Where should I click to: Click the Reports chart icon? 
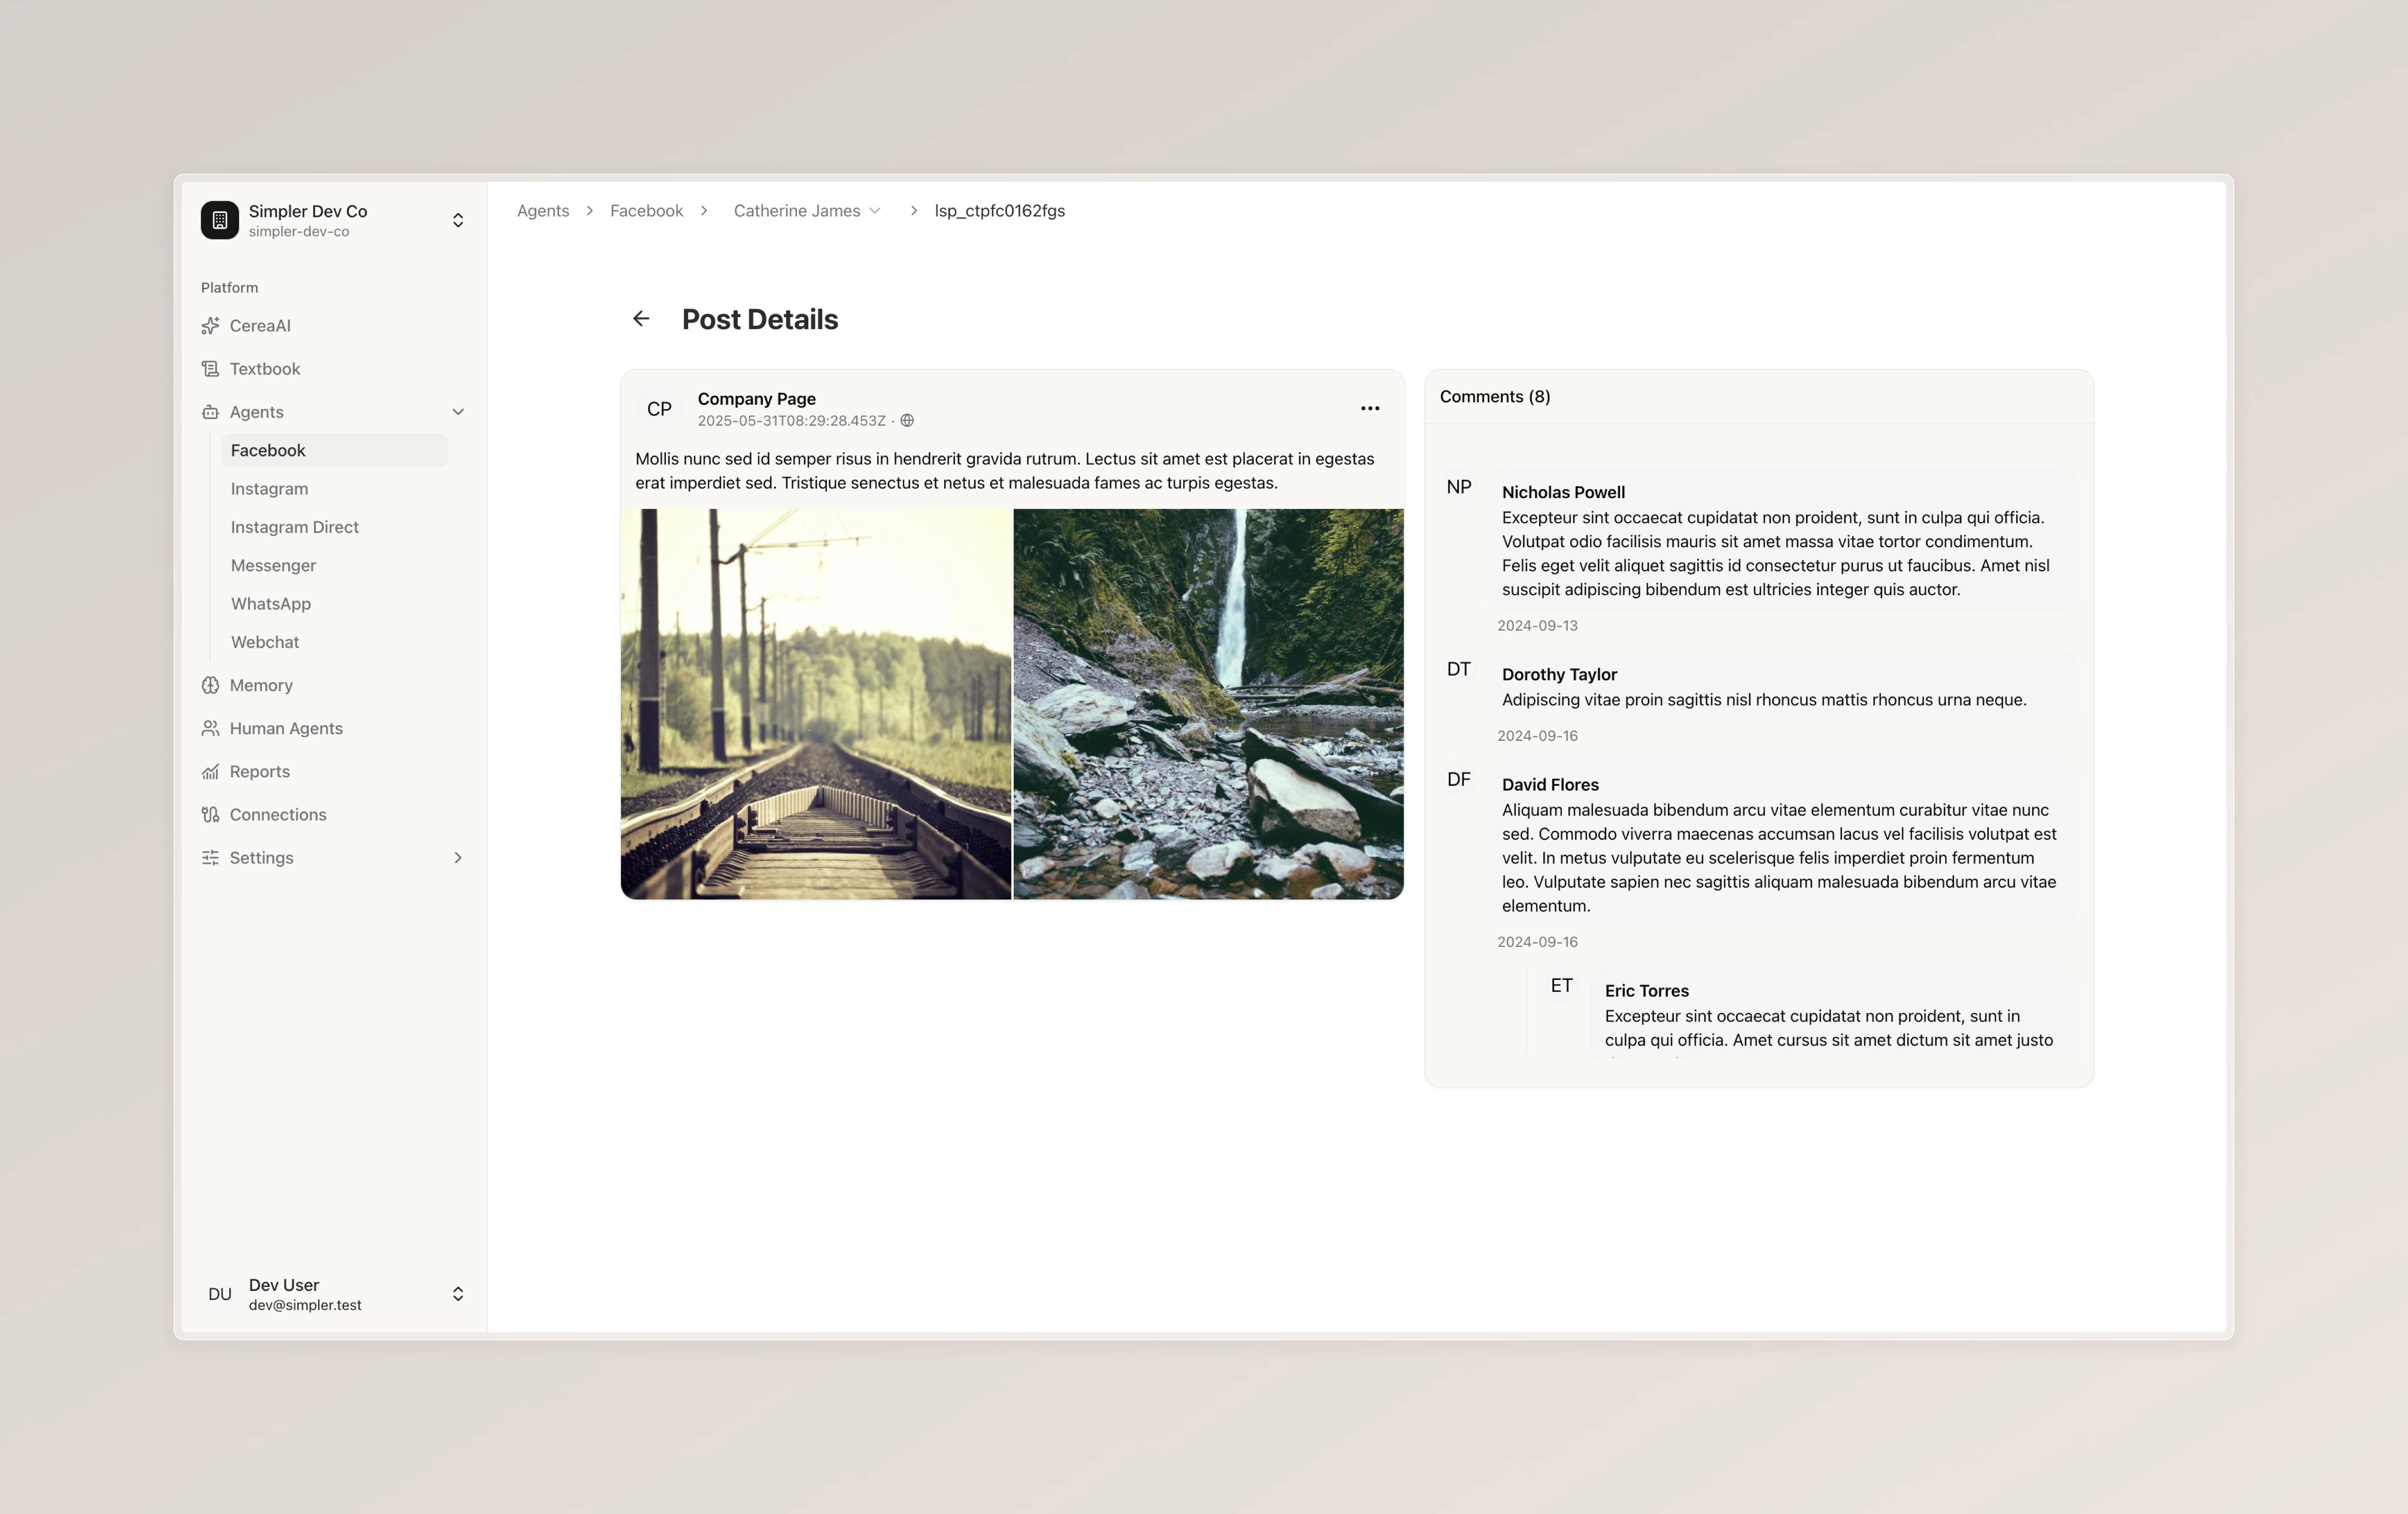(x=210, y=771)
